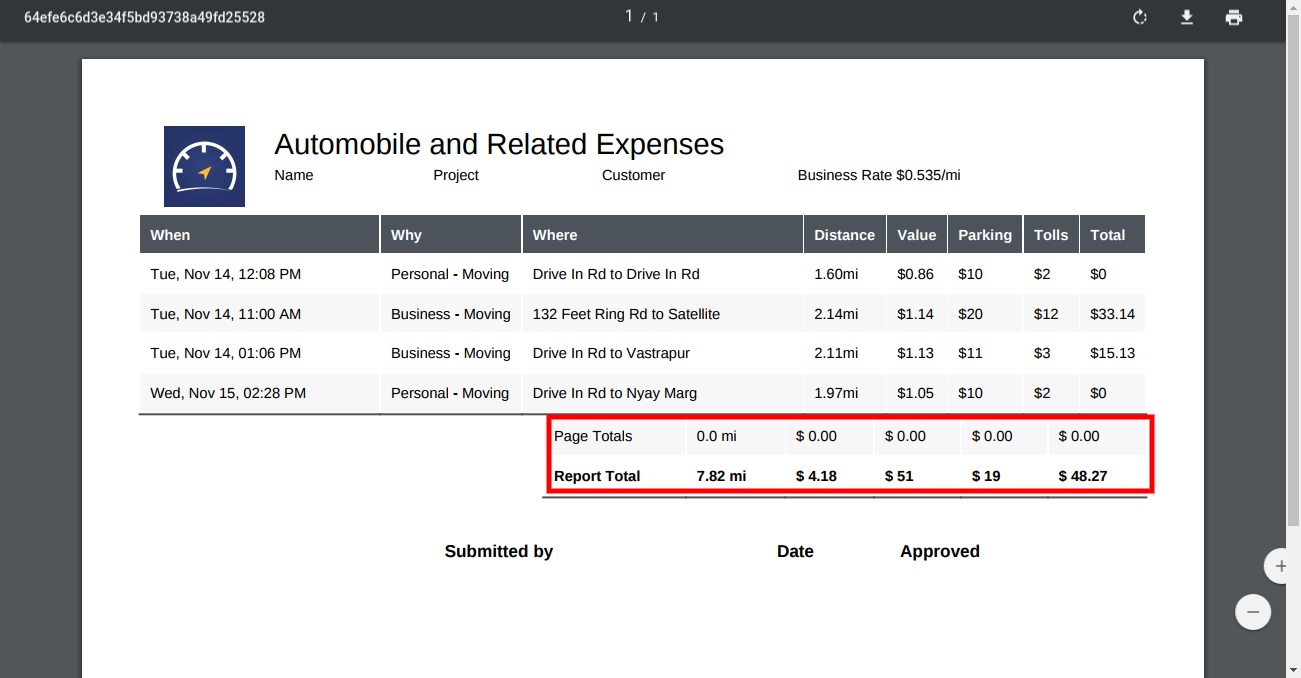
Task: Zoom out with the minus button
Action: click(x=1253, y=612)
